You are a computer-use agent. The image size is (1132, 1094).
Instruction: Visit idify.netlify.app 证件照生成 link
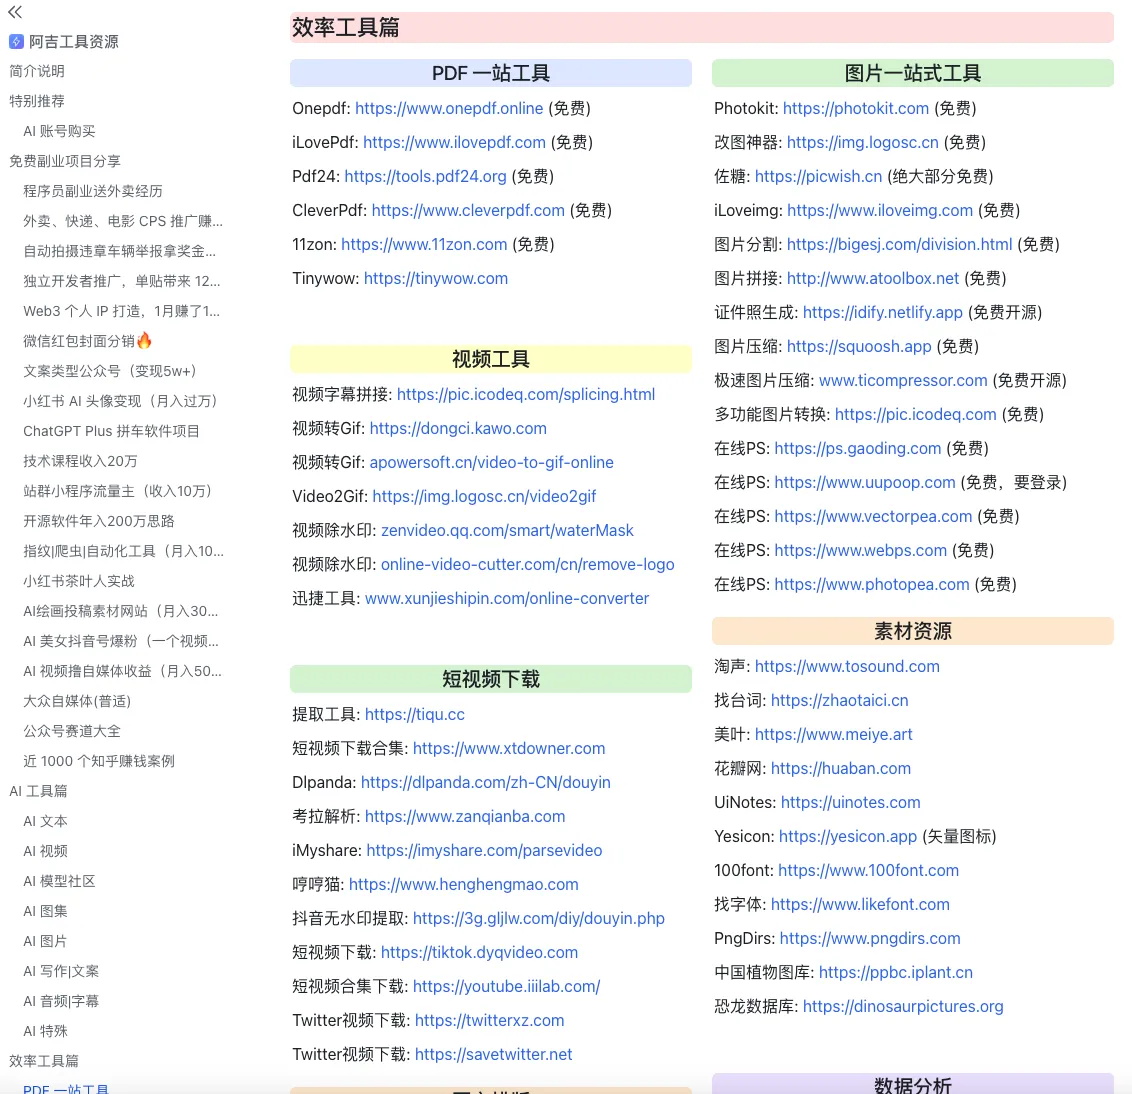coord(883,312)
